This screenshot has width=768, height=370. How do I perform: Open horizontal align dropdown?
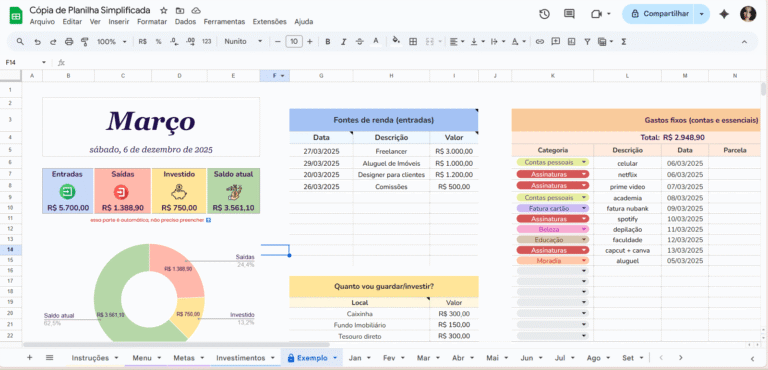coord(457,42)
